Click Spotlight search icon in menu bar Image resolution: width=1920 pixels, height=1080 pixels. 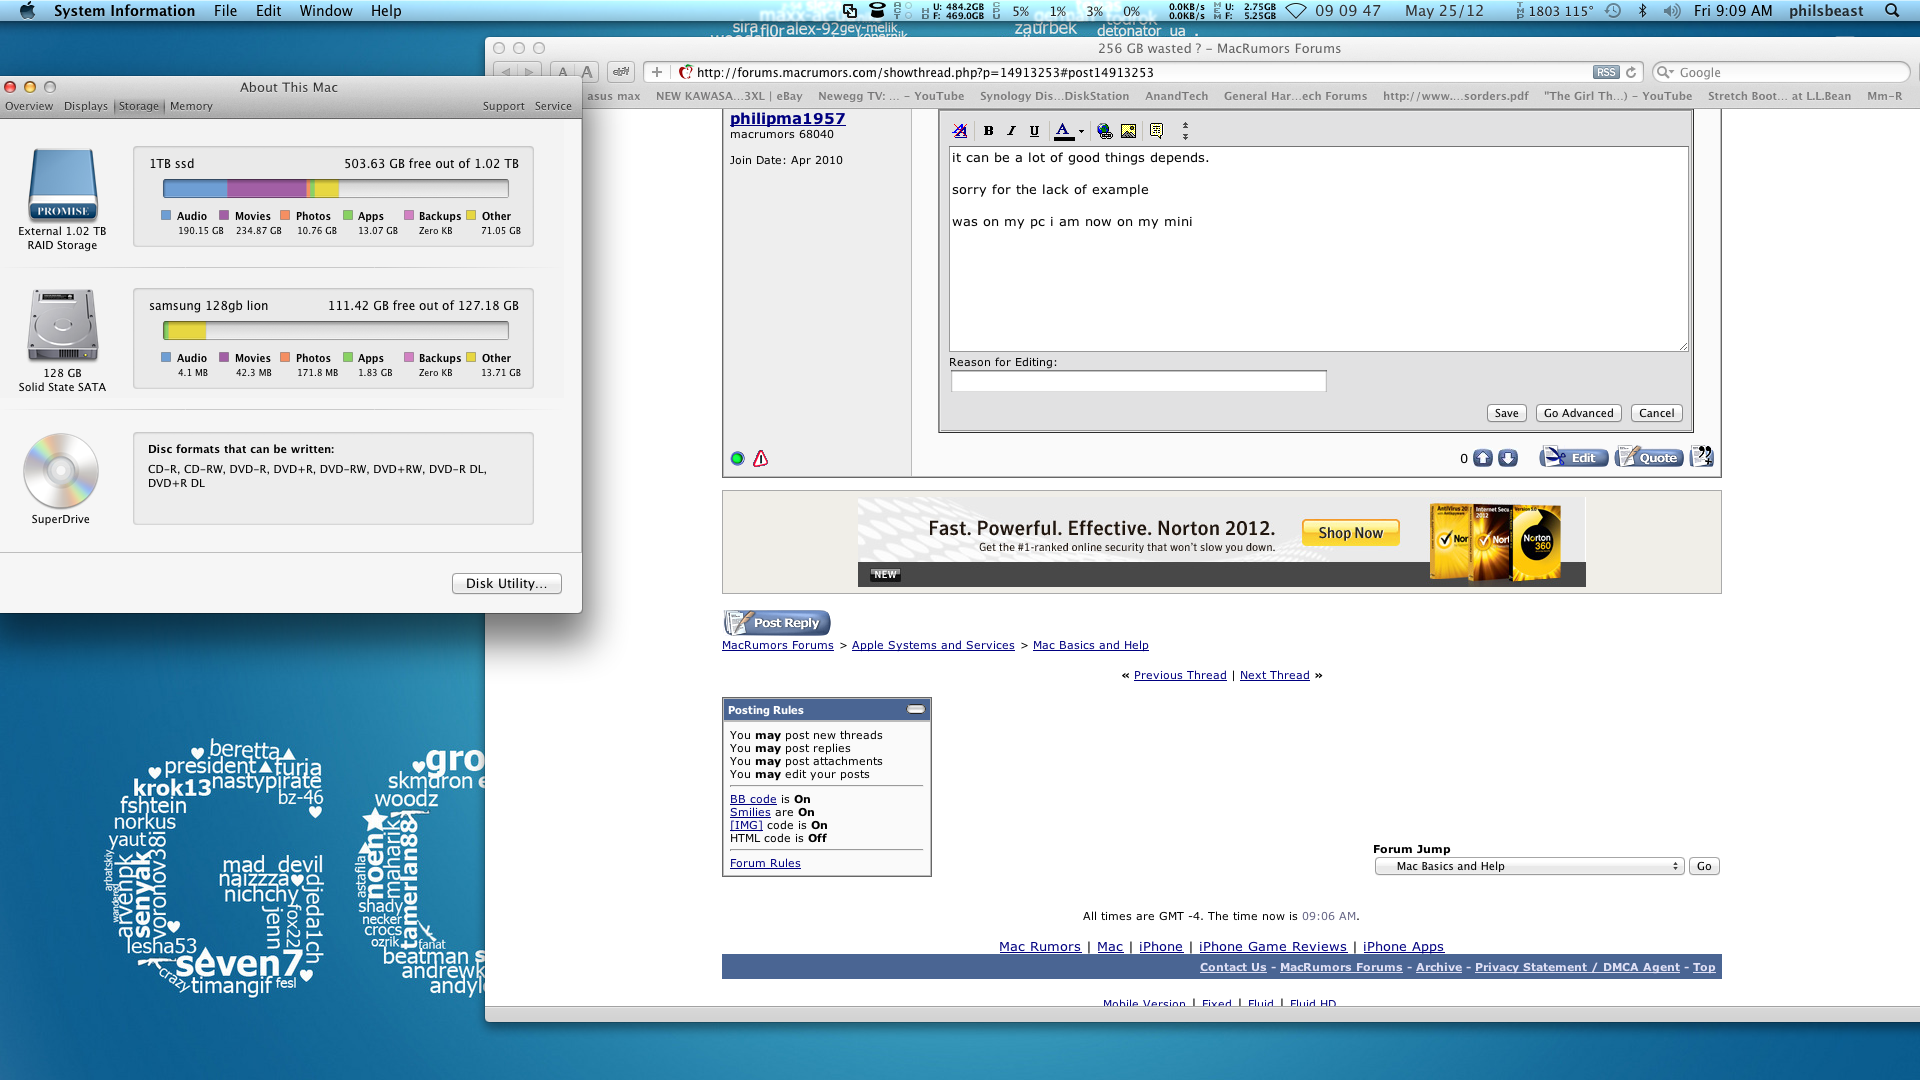tap(1892, 11)
